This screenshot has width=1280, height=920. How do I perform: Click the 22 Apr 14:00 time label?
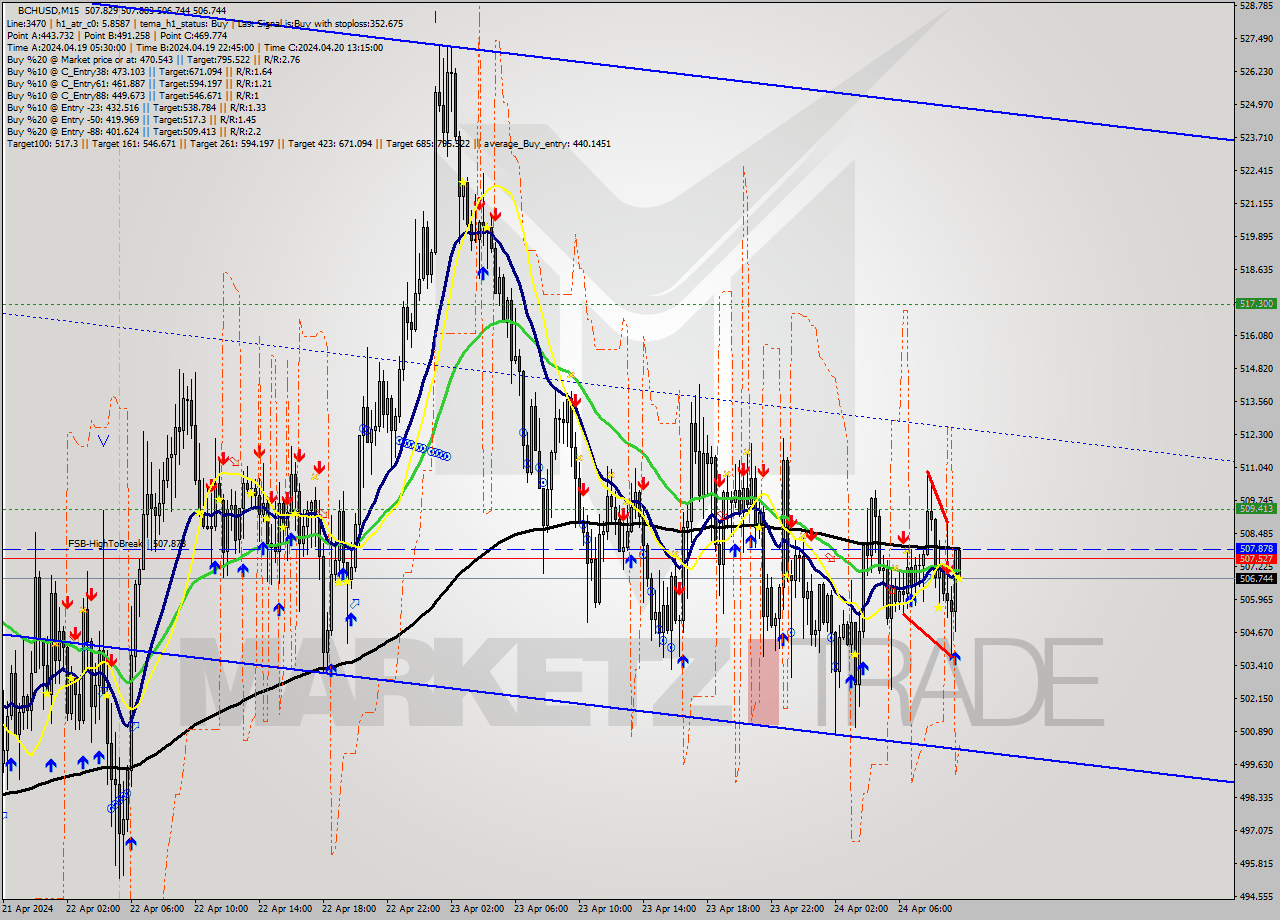[285, 909]
